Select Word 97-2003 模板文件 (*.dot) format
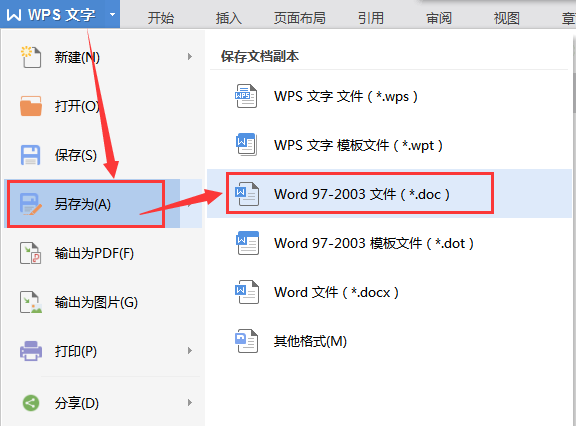 389,243
